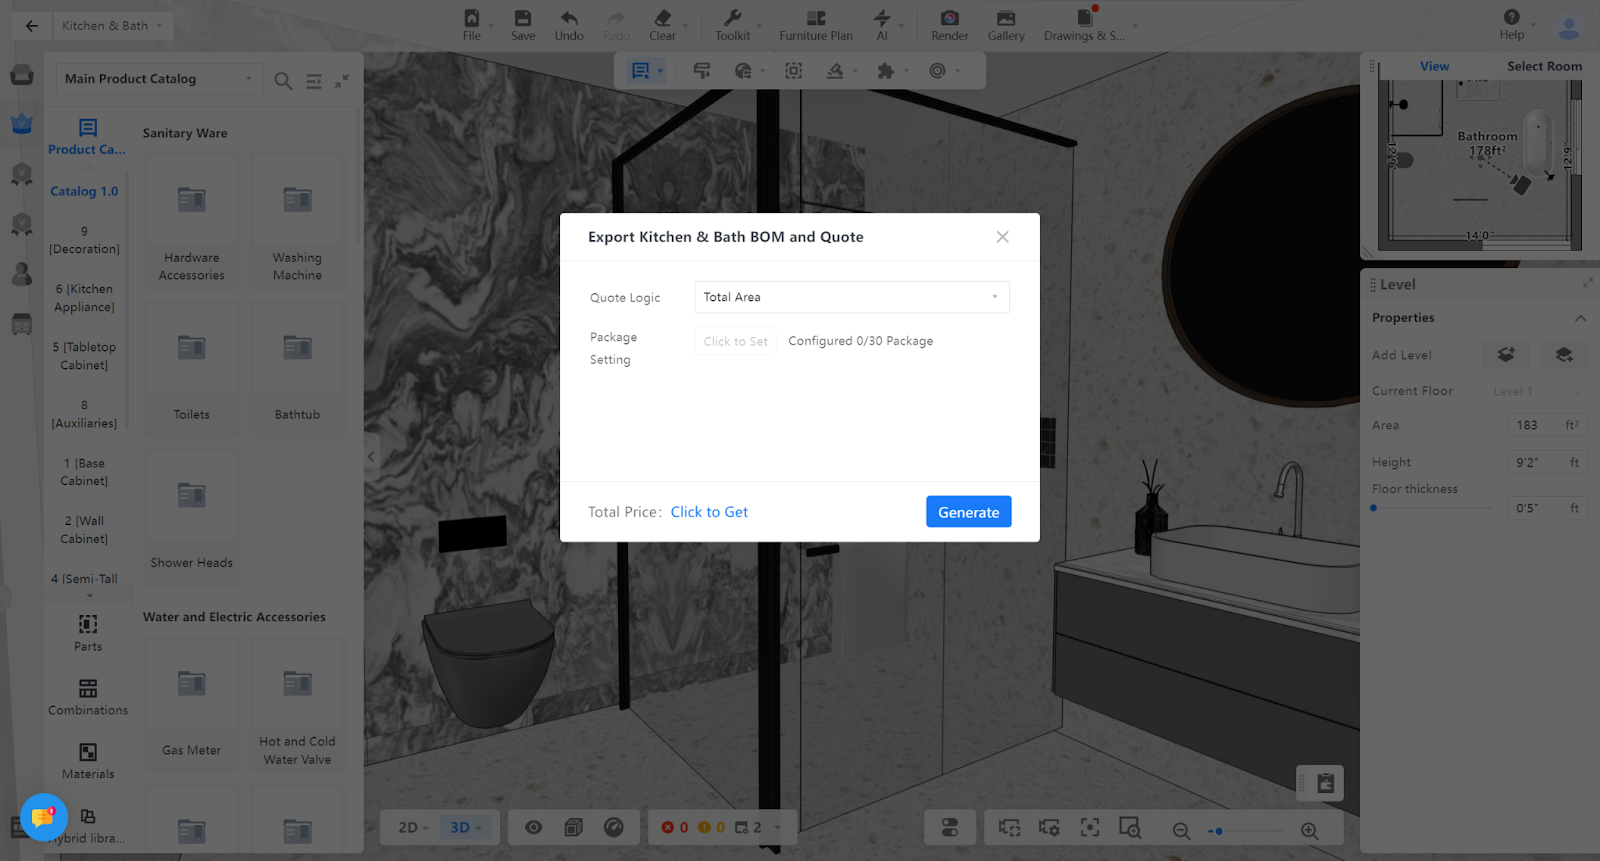Open the Toolkit wrench icon
The width and height of the screenshot is (1600, 861).
[x=732, y=19]
